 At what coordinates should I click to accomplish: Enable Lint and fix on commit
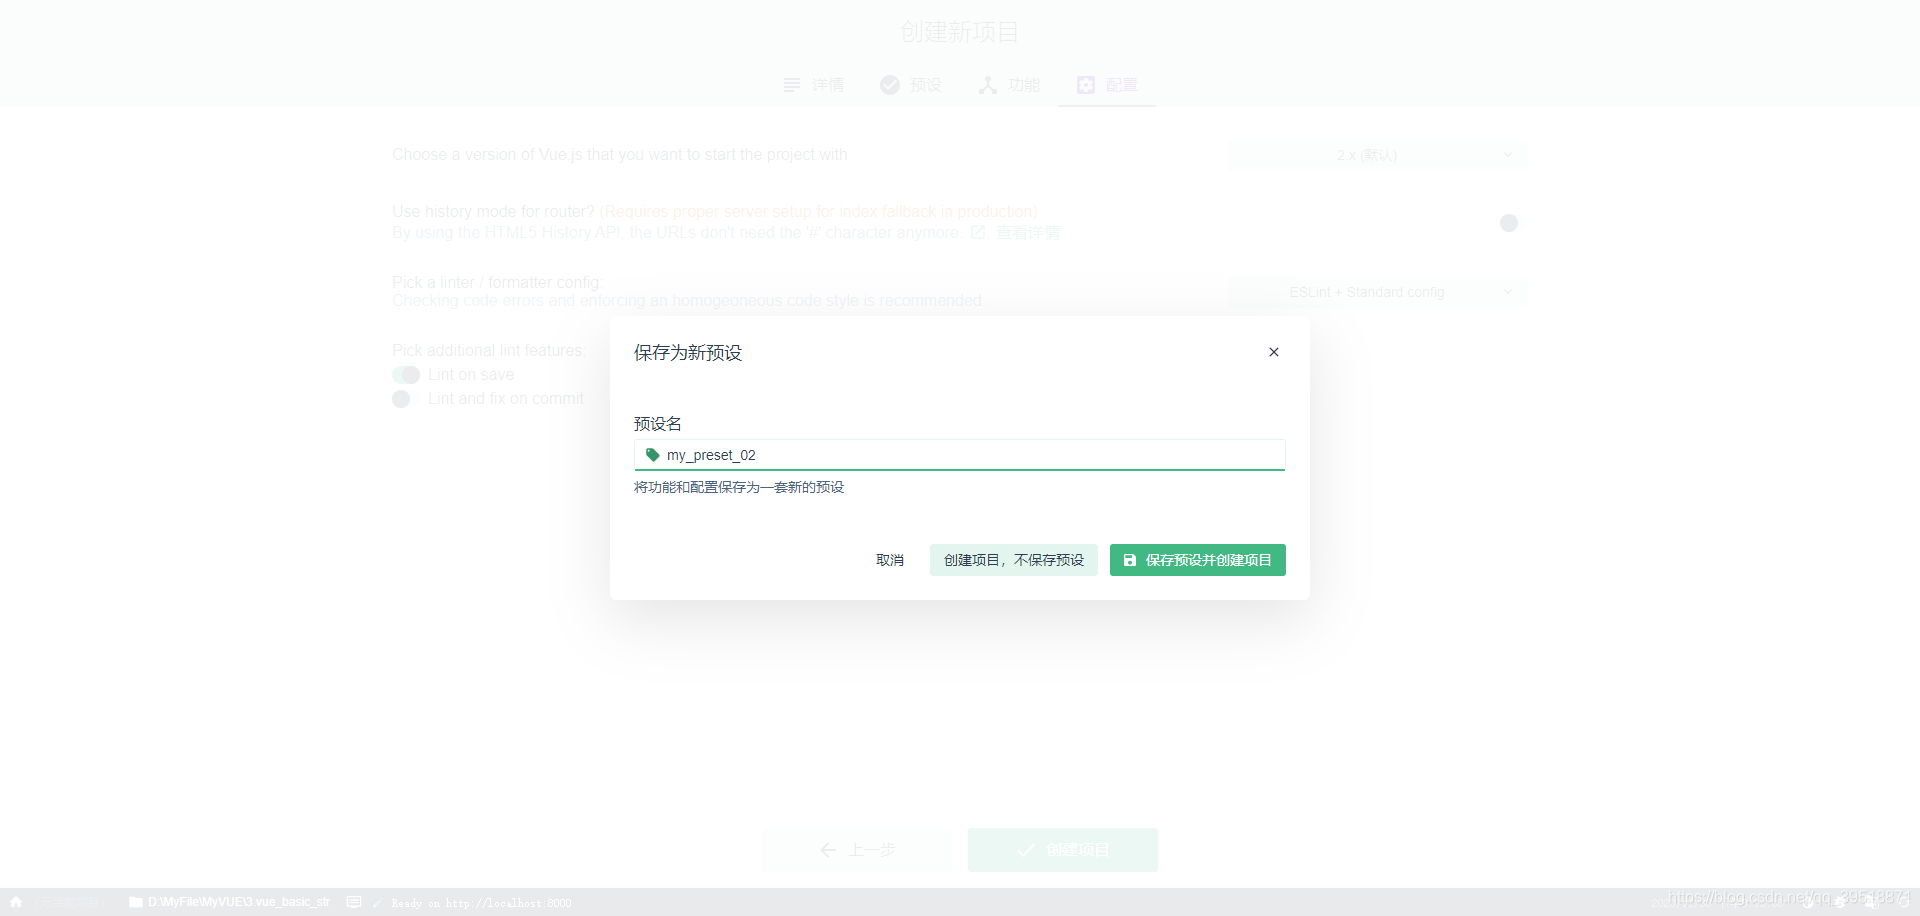pyautogui.click(x=401, y=399)
